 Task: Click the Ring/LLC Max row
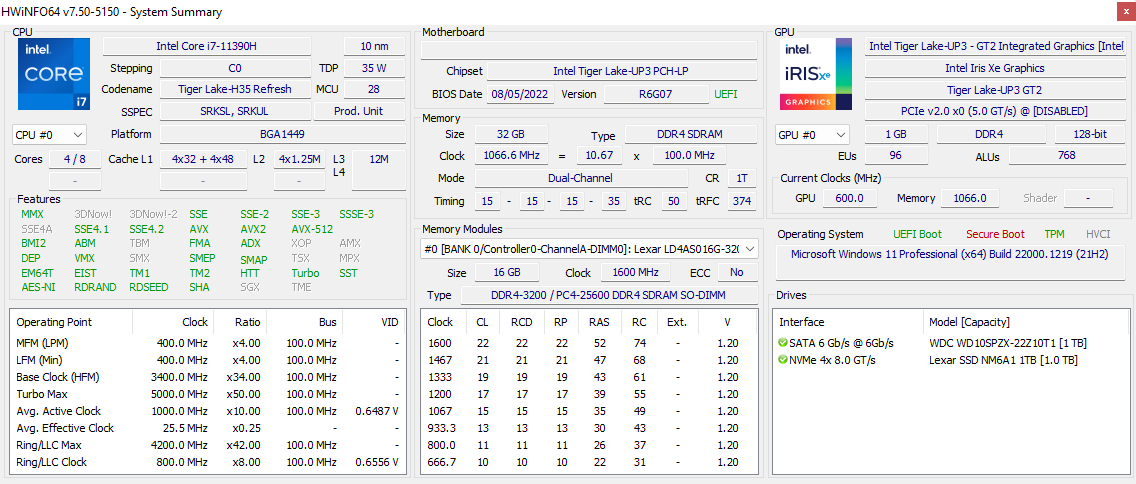click(207, 445)
